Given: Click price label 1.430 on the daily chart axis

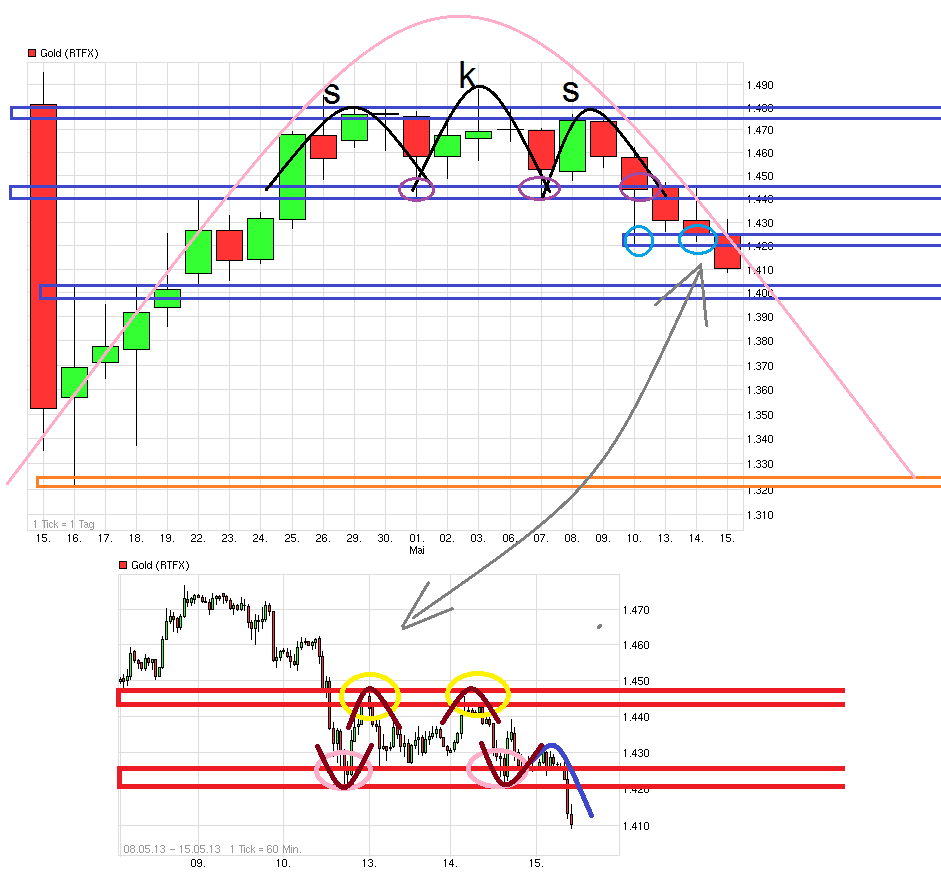Looking at the screenshot, I should point(760,223).
